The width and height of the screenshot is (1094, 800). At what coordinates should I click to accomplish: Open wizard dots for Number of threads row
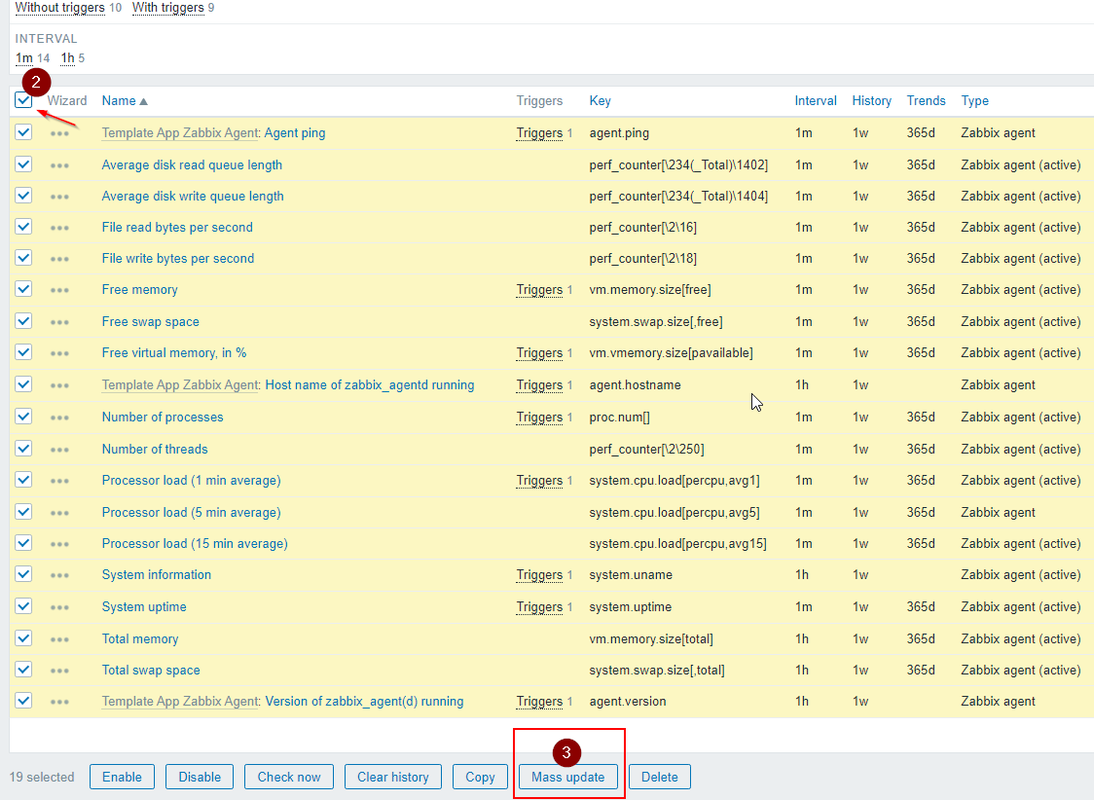59,449
